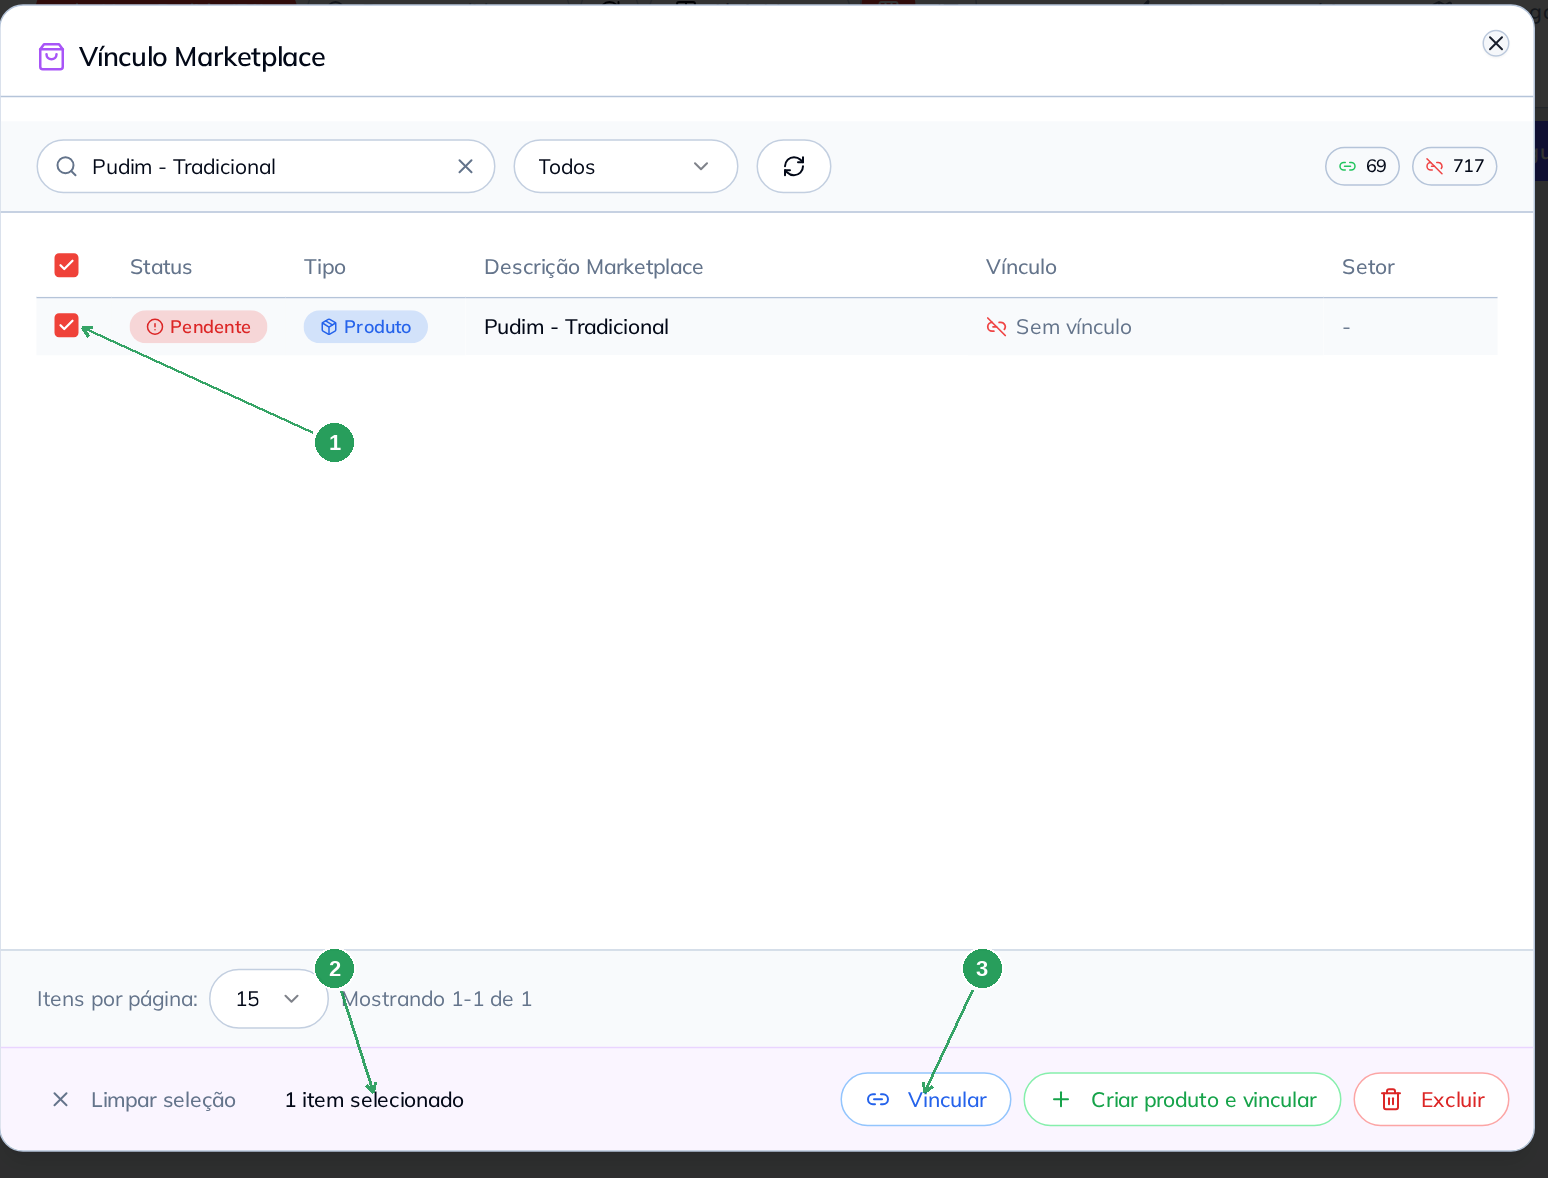Toggle the select-all checkbox in header
Screen dimensions: 1548x1178
(66, 265)
